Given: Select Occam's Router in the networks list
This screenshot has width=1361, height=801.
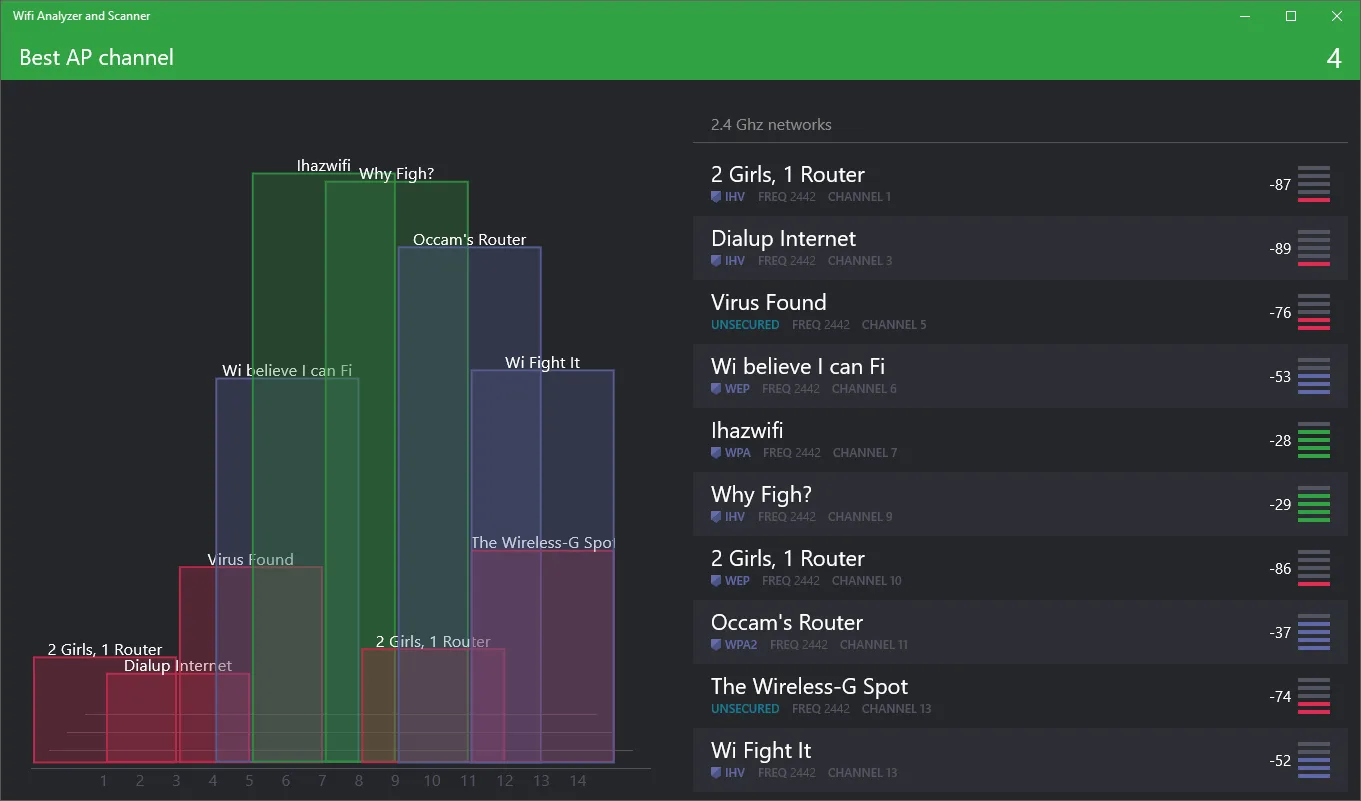Looking at the screenshot, I should (x=1020, y=632).
